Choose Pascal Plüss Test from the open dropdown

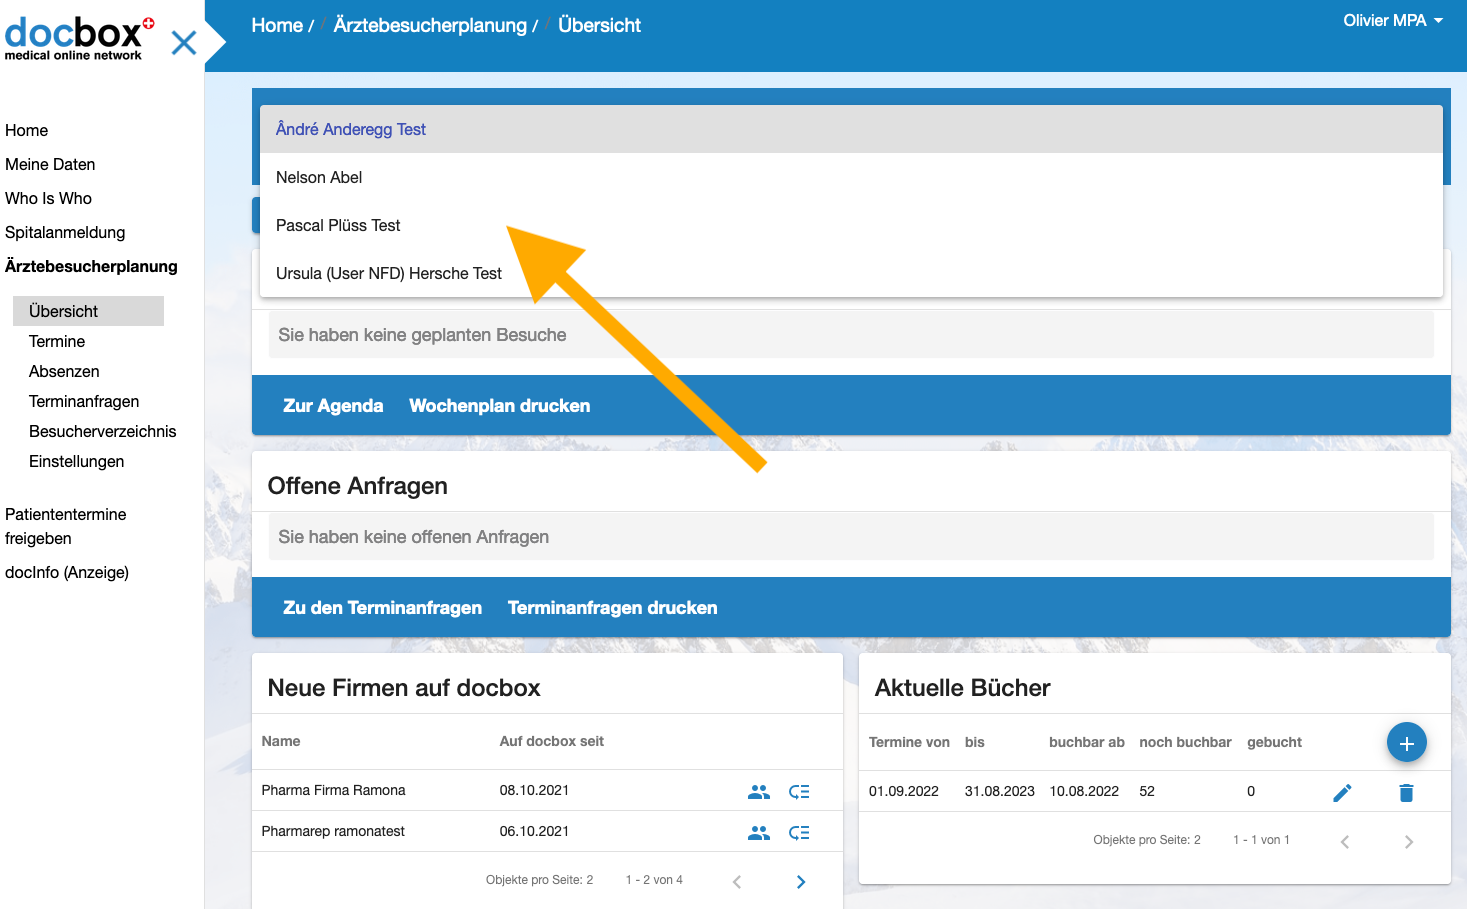click(x=338, y=225)
